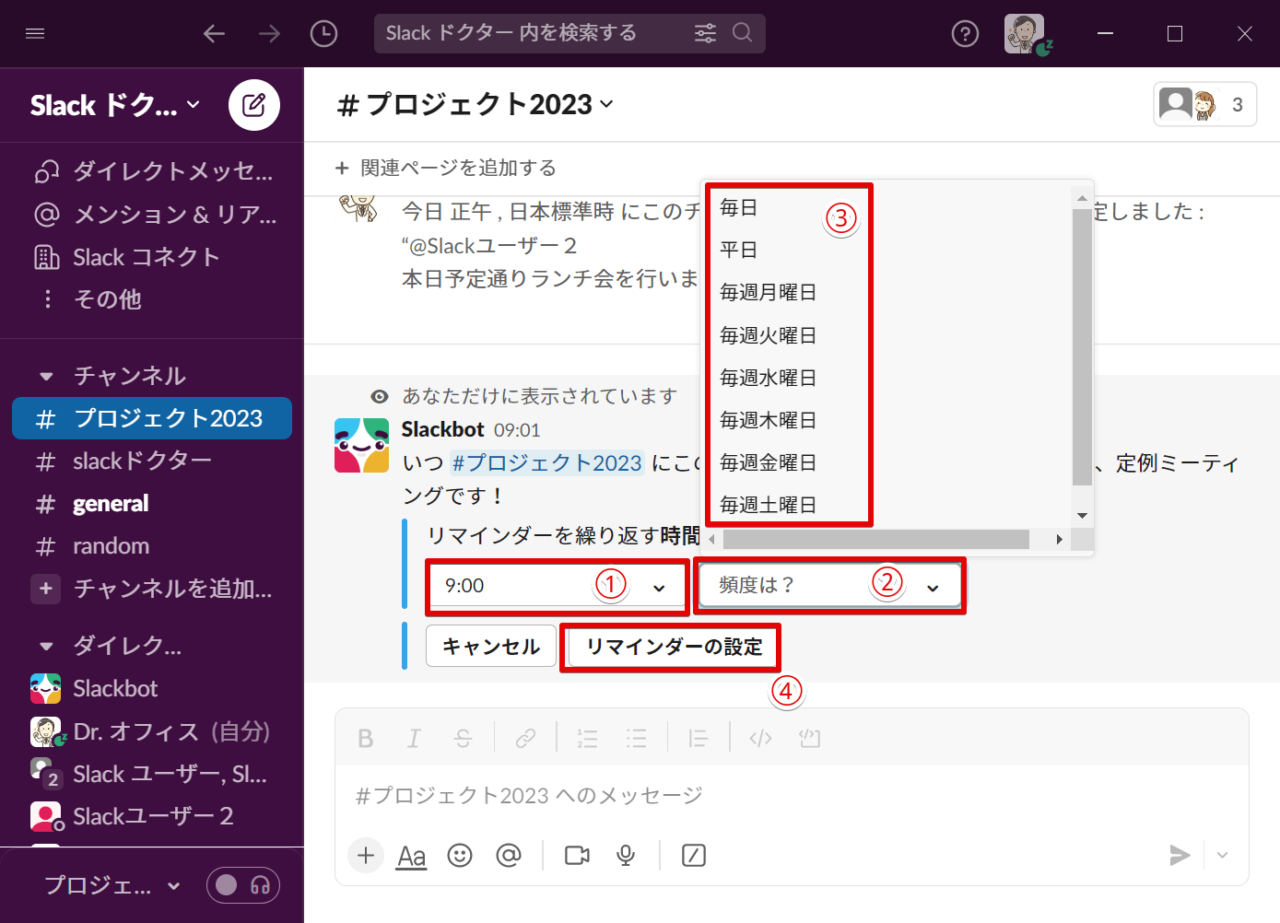1280x923 pixels.
Task: Click the キャンセル button
Action: [491, 647]
